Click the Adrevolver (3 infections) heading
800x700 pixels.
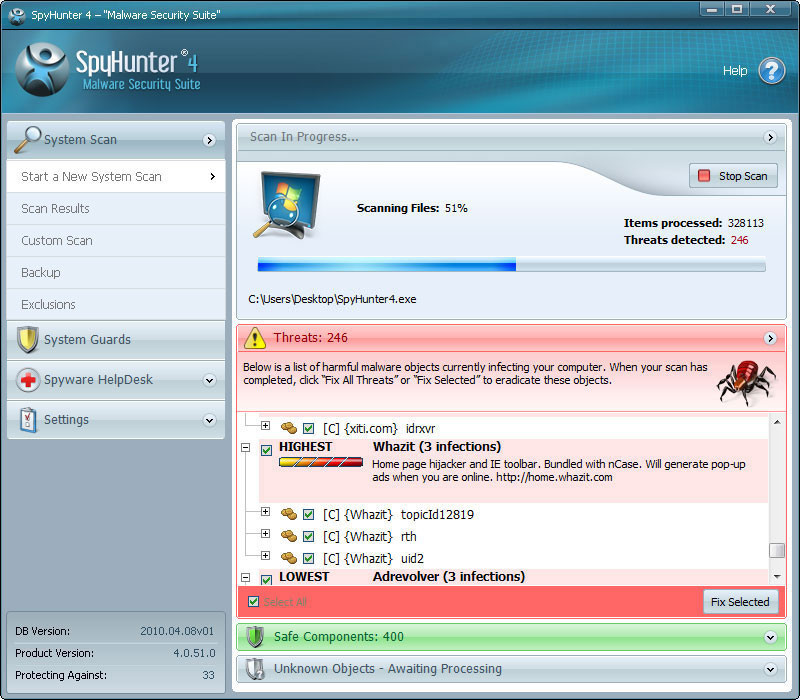pyautogui.click(x=449, y=577)
